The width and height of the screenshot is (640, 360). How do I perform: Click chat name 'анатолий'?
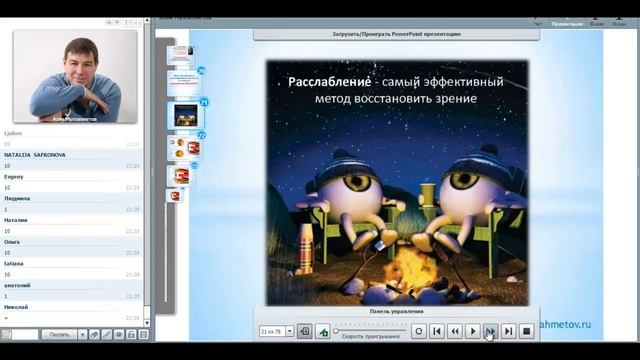[17, 285]
